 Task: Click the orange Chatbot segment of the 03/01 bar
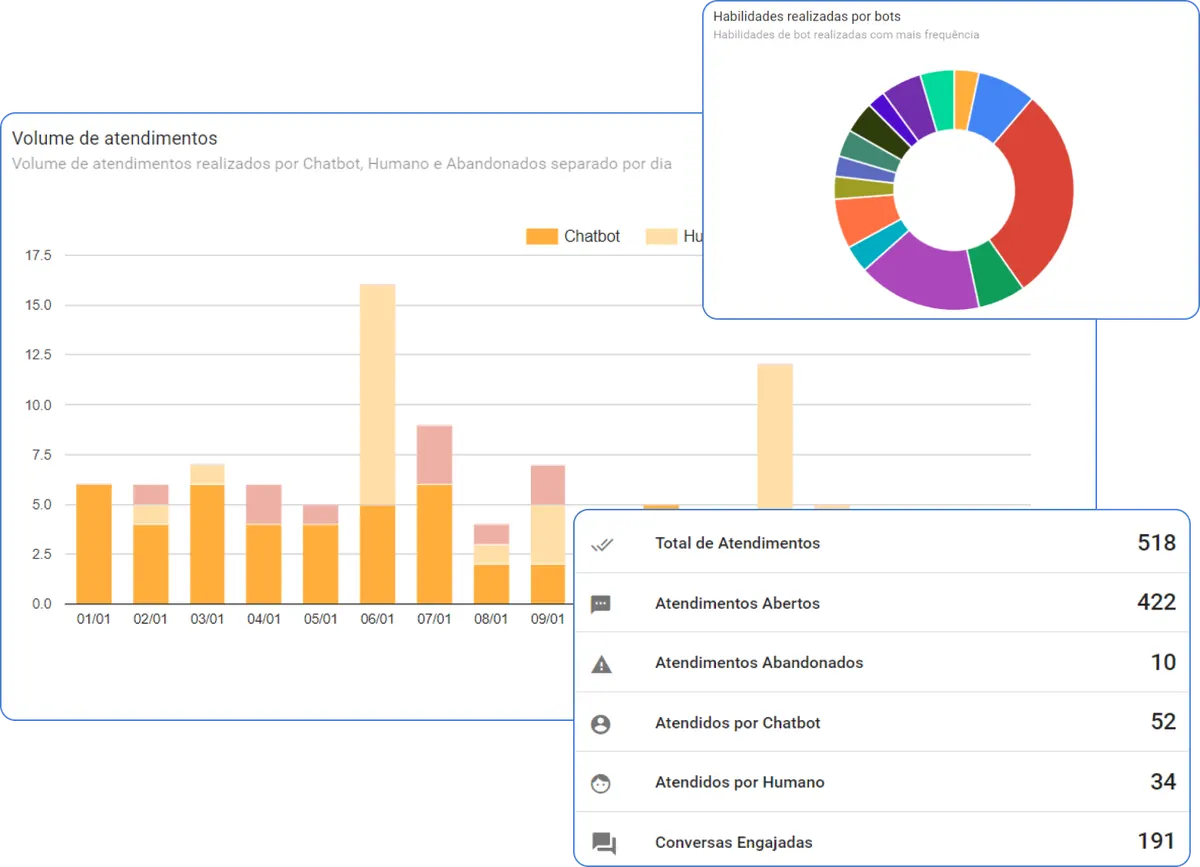point(207,544)
